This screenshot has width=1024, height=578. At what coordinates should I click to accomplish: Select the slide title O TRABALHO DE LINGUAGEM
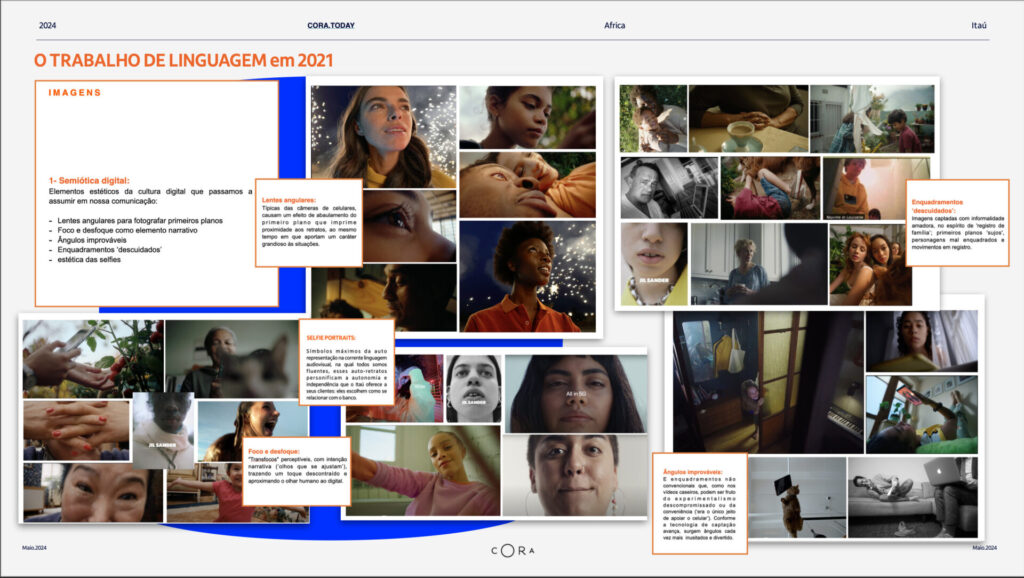(183, 61)
